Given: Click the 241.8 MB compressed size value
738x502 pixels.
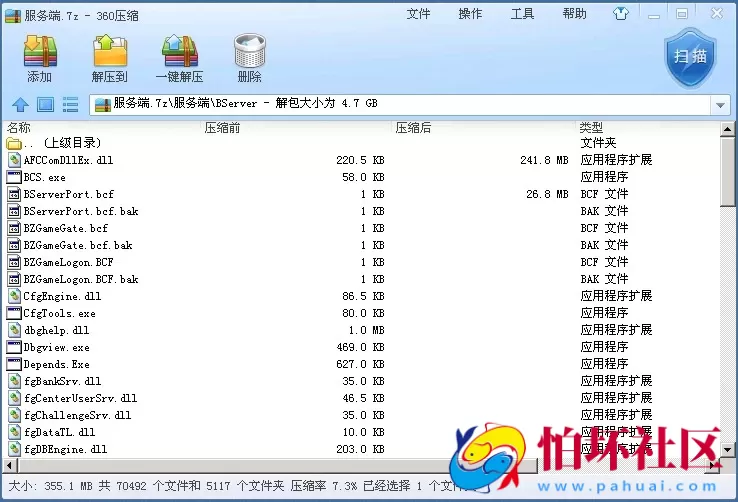Looking at the screenshot, I should pyautogui.click(x=544, y=160).
